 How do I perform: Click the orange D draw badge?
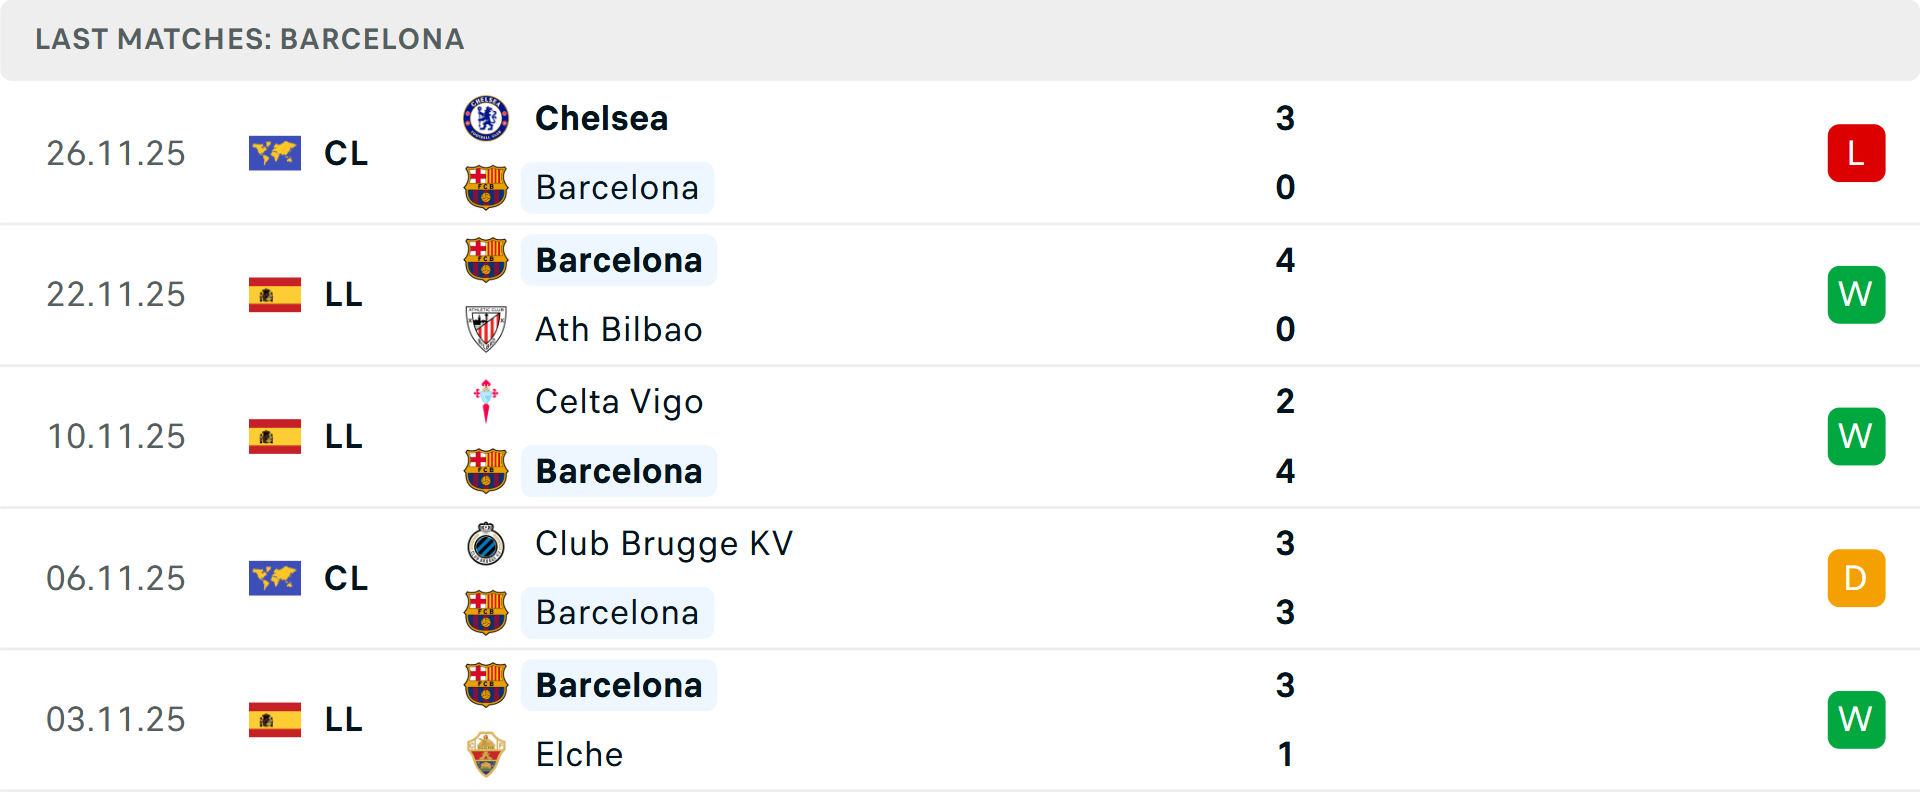1856,578
